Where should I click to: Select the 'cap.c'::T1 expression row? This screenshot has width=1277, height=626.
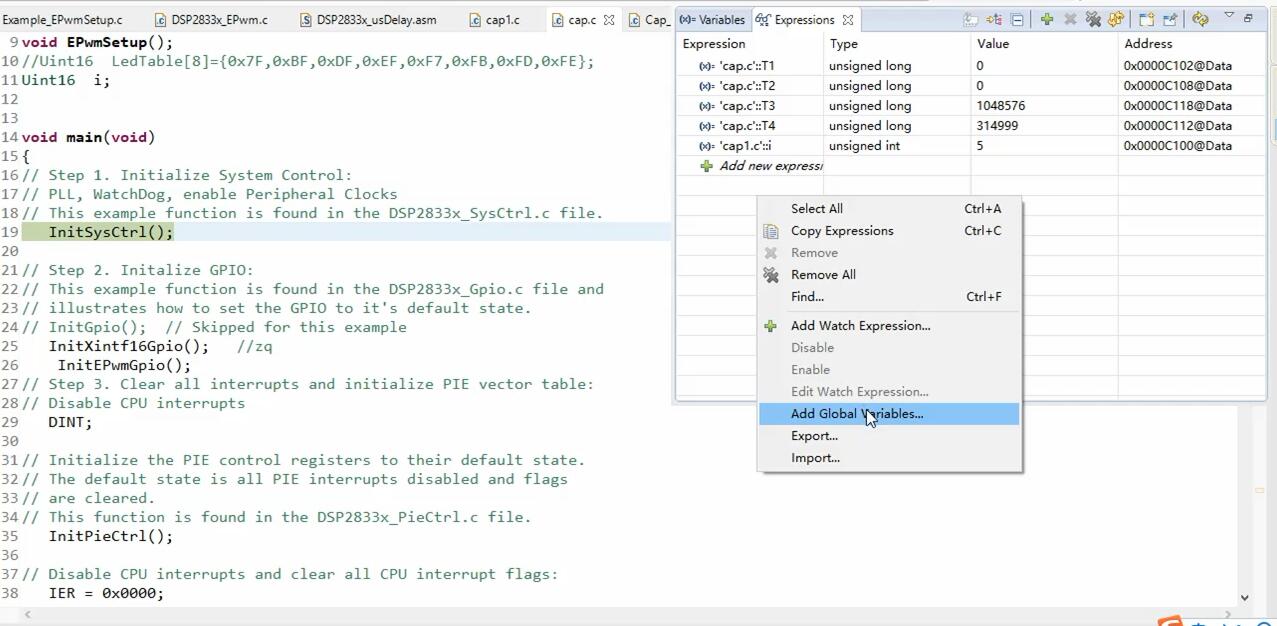point(971,66)
